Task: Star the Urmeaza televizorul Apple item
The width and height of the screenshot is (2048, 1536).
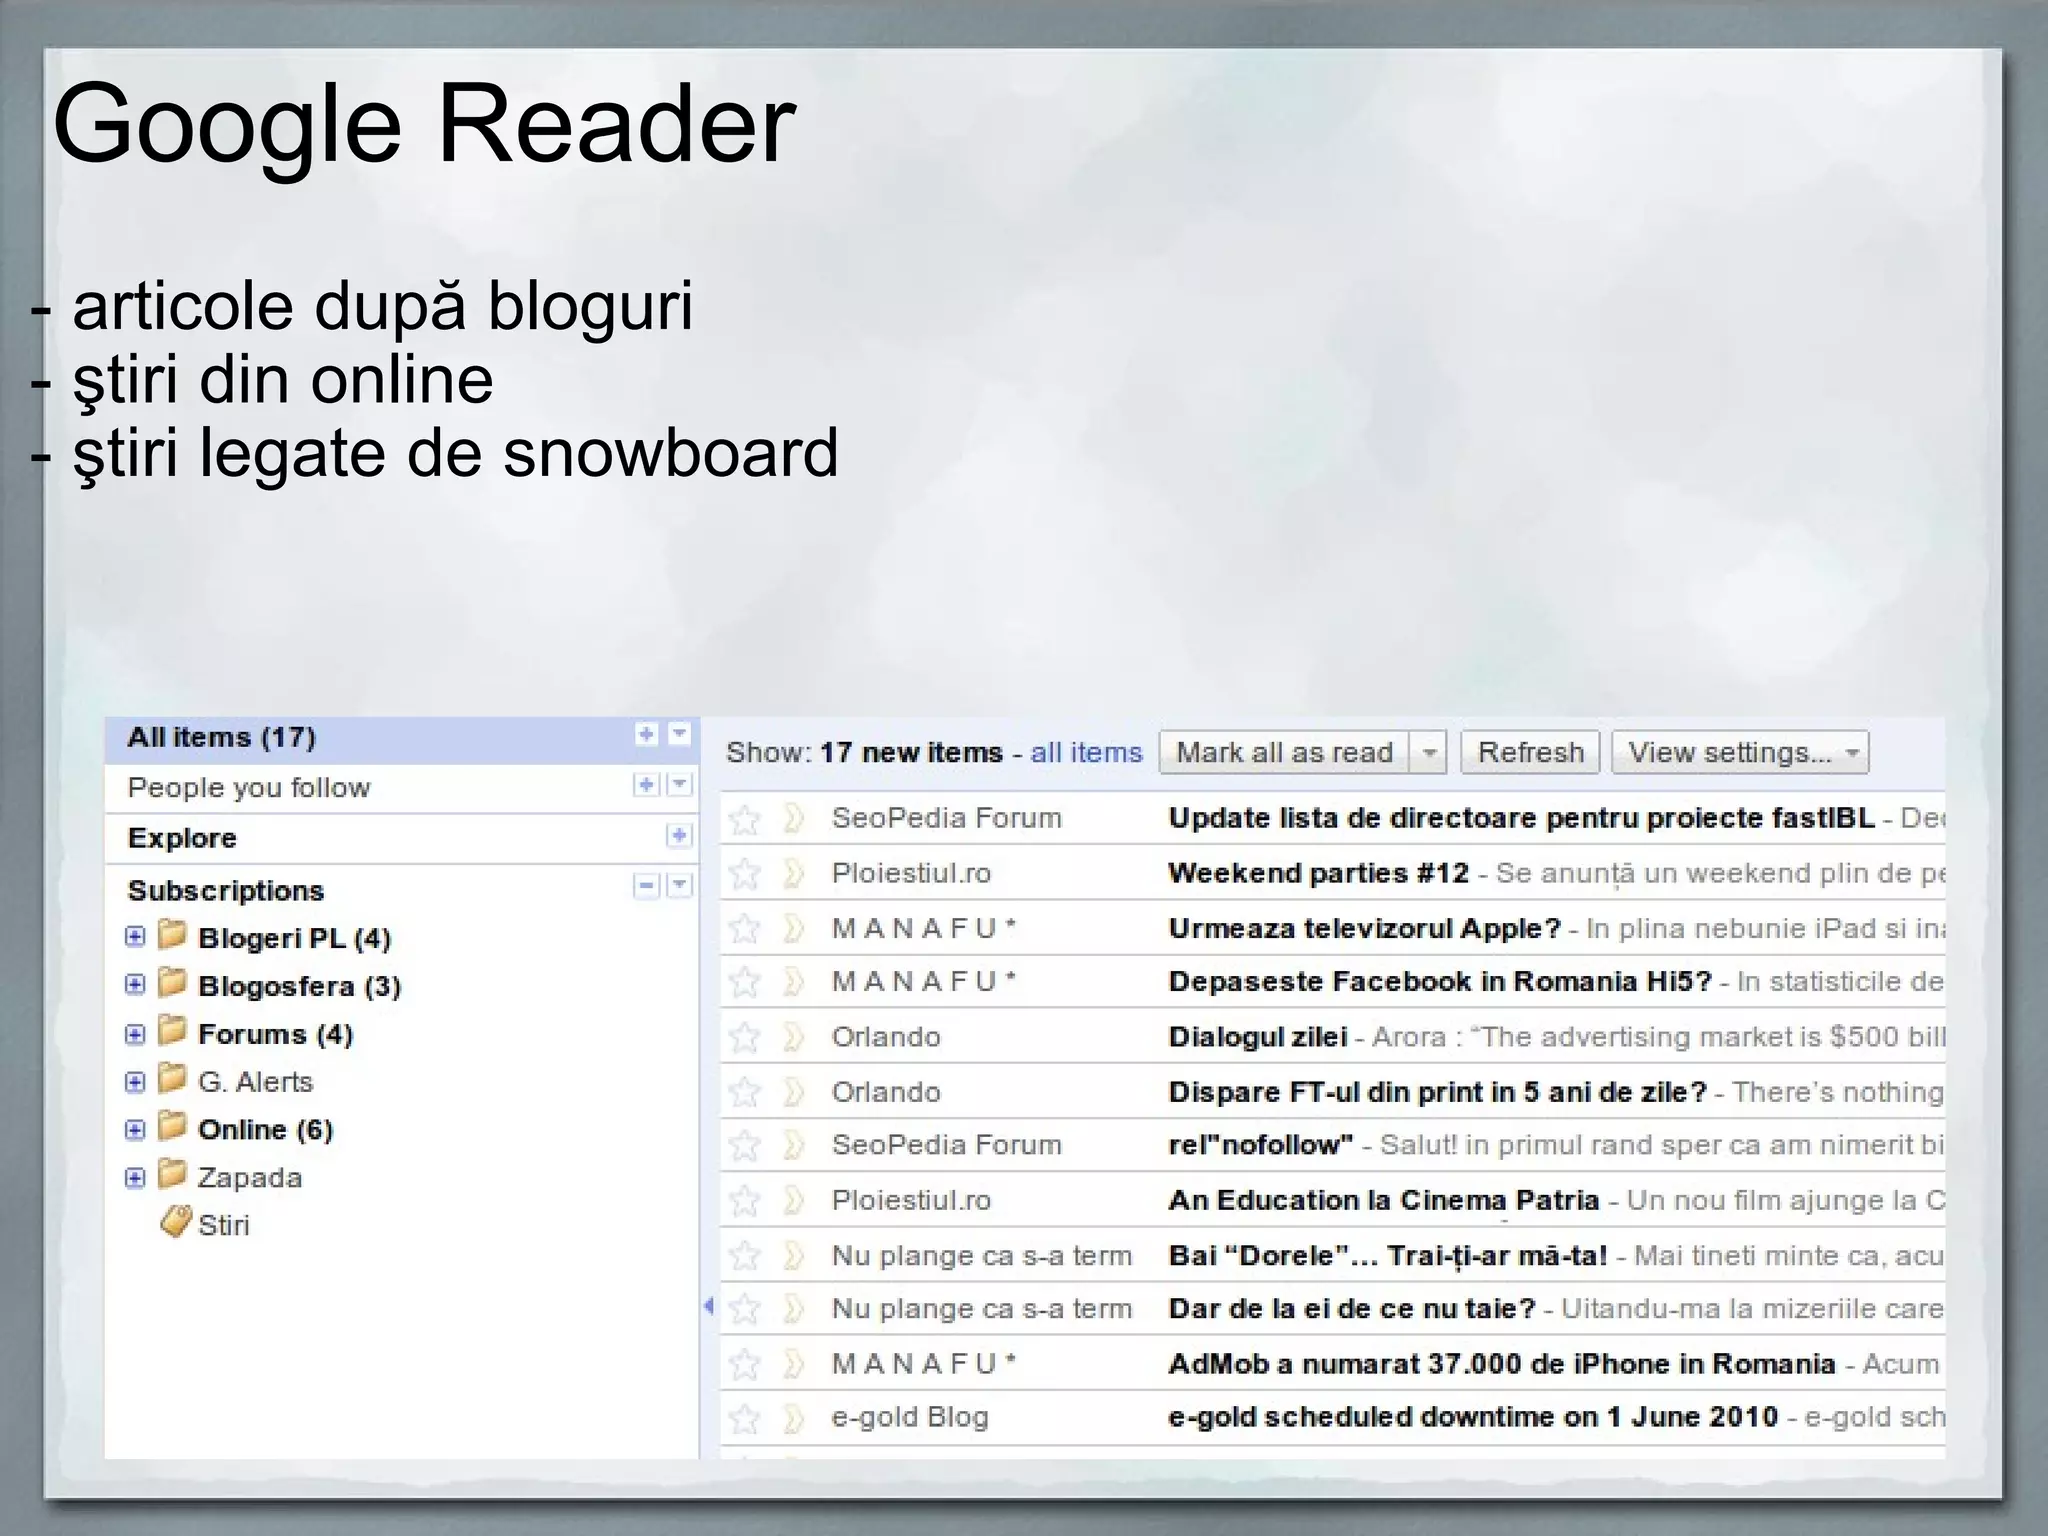Action: 744,929
